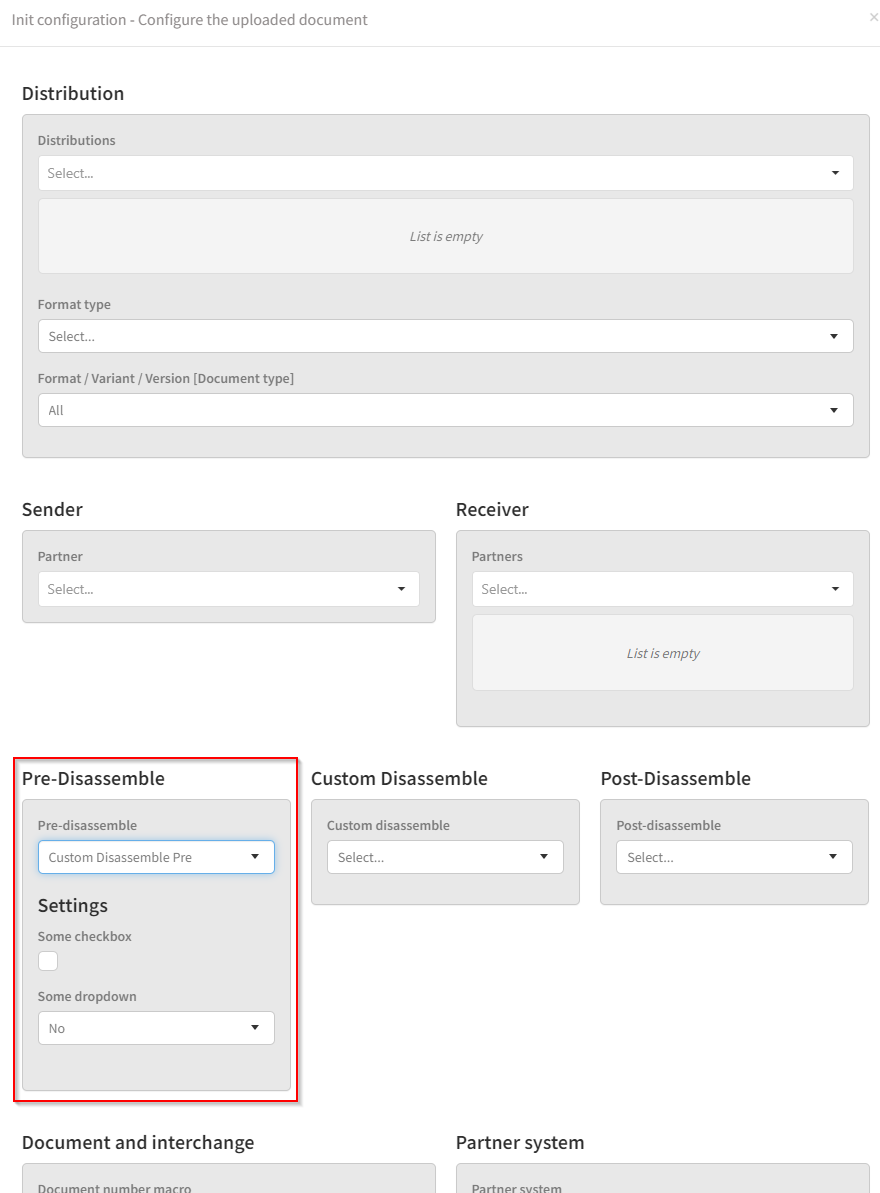Click the Receiver Partners dropdown caret

click(835, 589)
